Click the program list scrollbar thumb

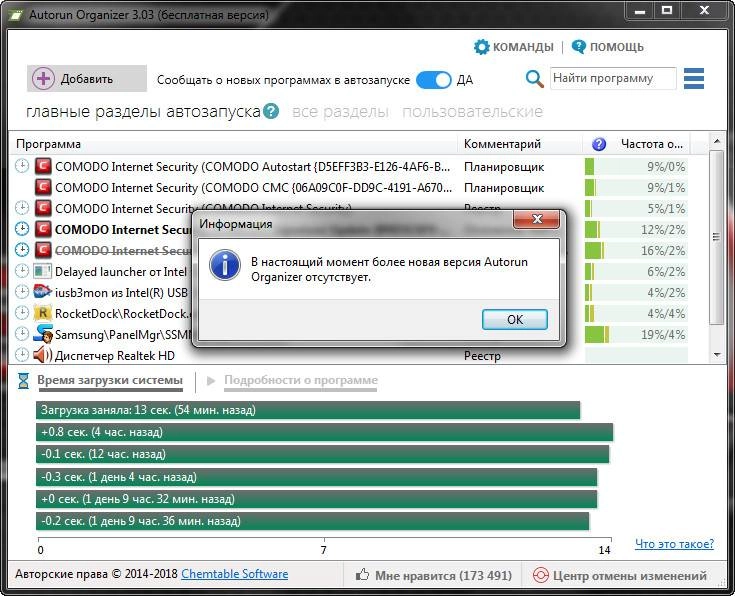717,237
